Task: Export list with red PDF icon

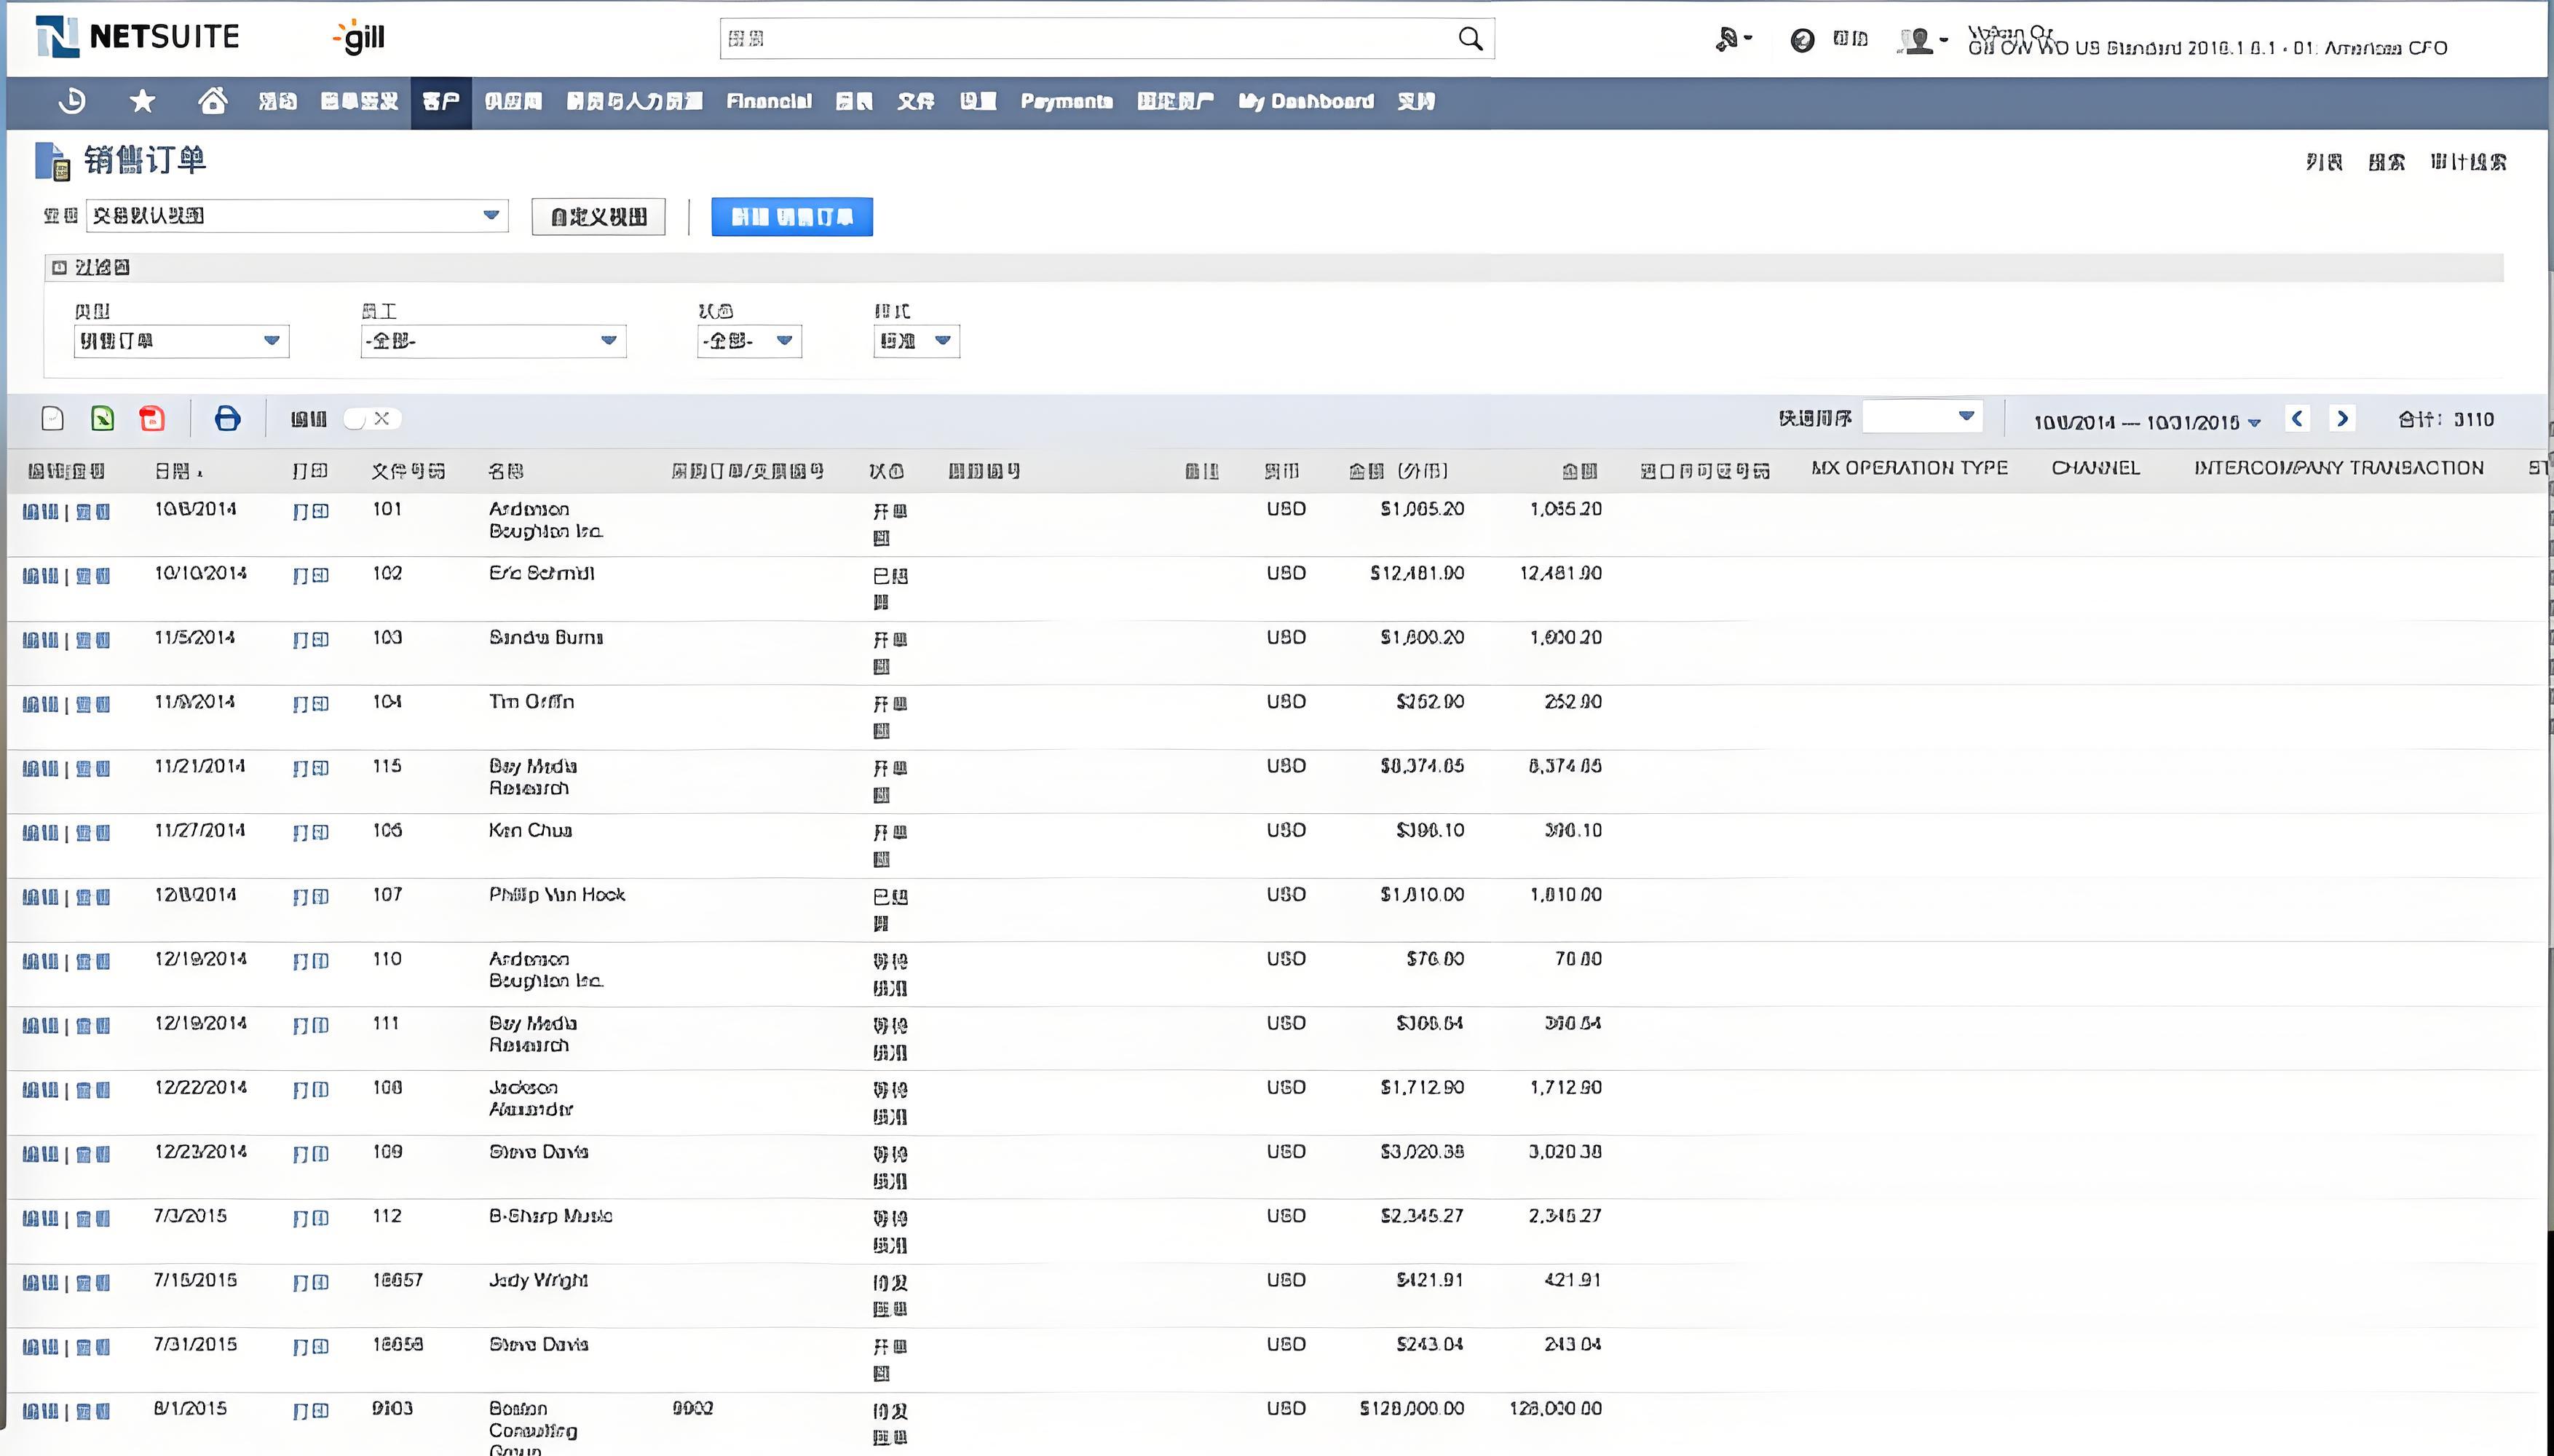Action: 152,418
